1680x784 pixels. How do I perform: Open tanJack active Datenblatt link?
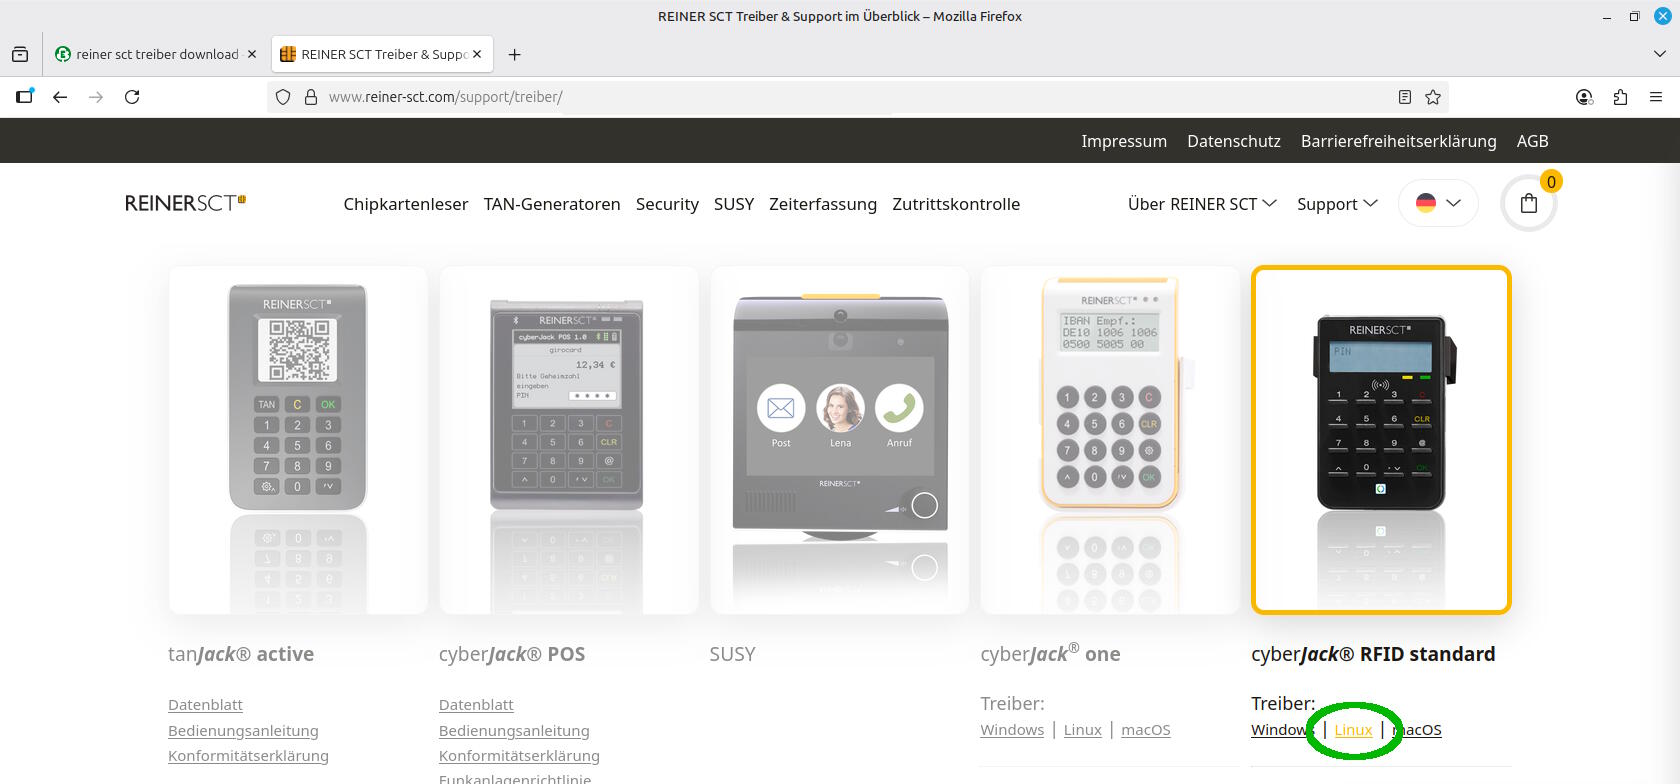click(x=205, y=705)
